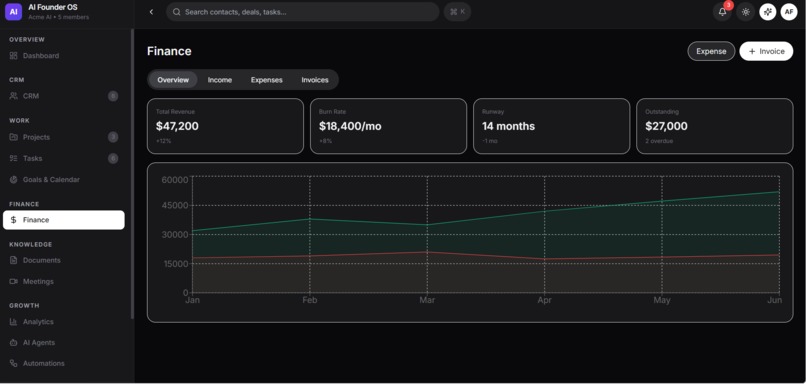This screenshot has height=384, width=806.
Task: Open Tasks list
Action: click(x=64, y=158)
